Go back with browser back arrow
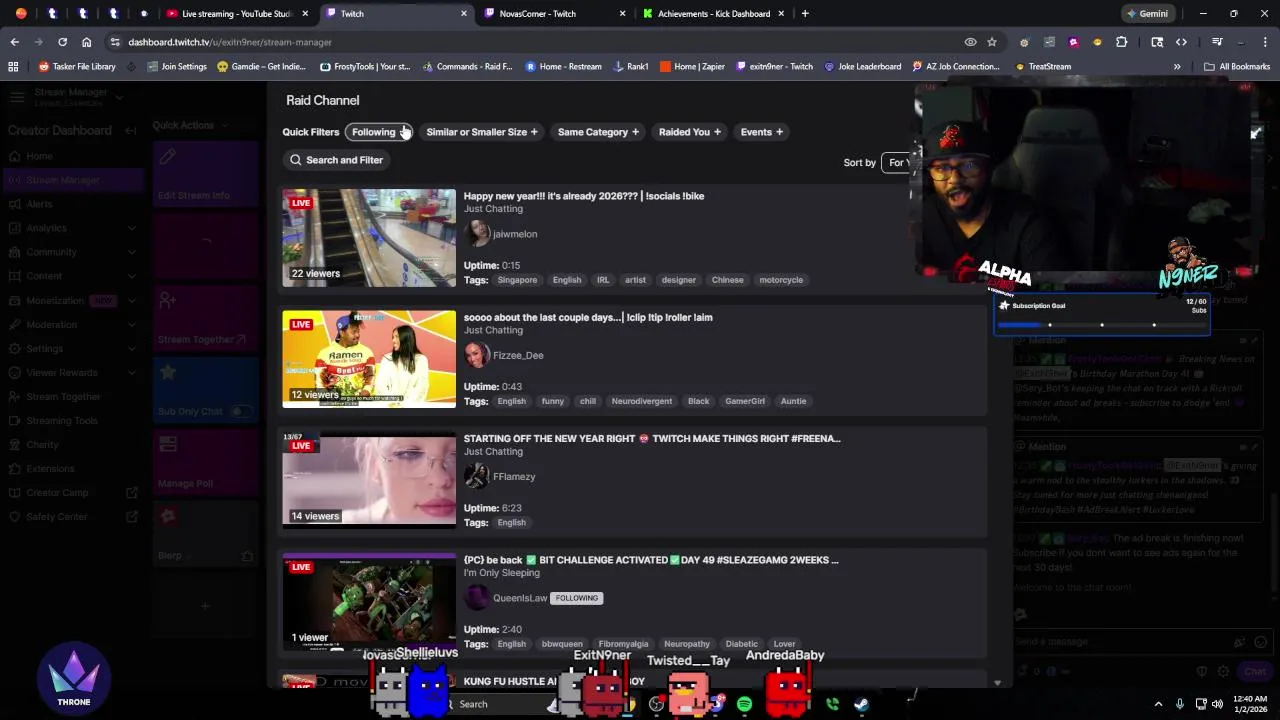The height and width of the screenshot is (720, 1280). pyautogui.click(x=14, y=42)
